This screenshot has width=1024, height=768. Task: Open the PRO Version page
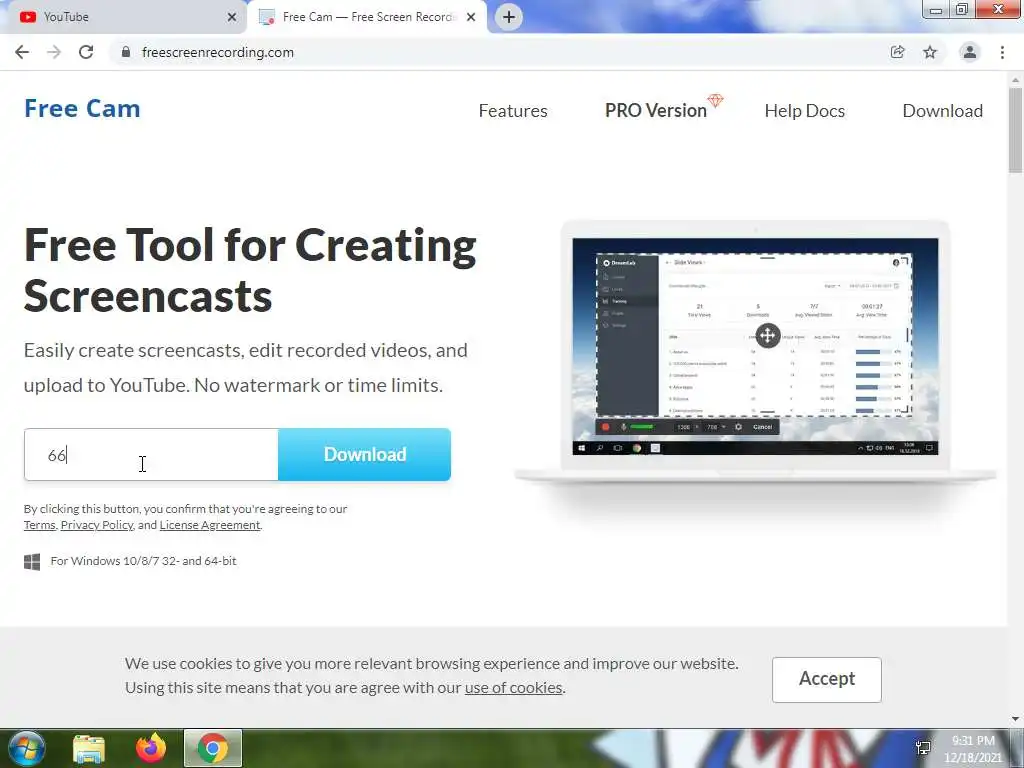point(656,110)
